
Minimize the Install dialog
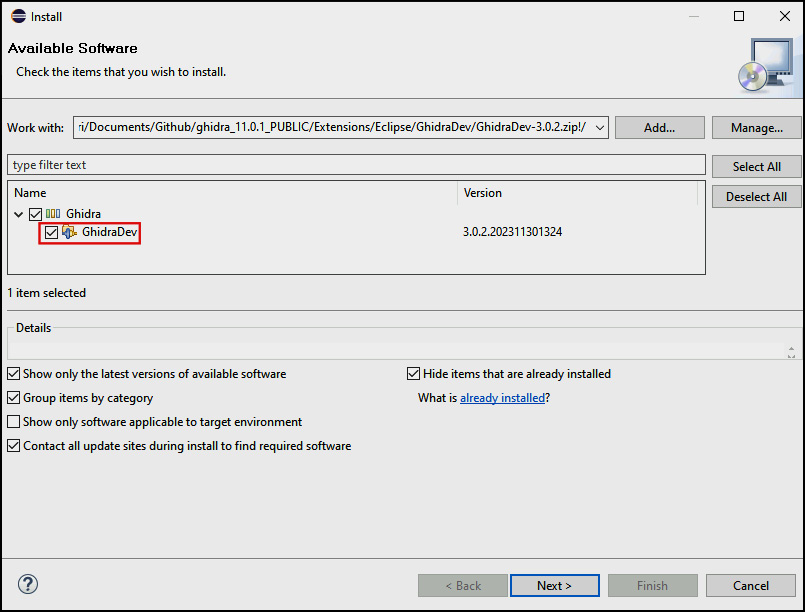(694, 16)
